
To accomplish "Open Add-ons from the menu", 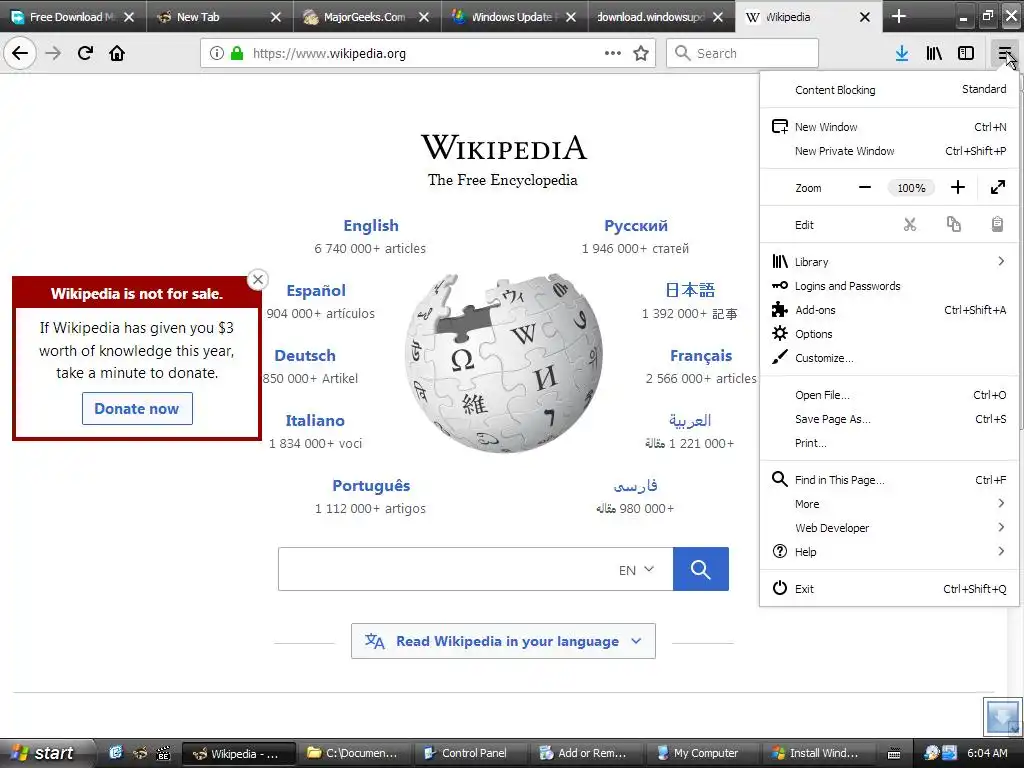I will [x=889, y=310].
